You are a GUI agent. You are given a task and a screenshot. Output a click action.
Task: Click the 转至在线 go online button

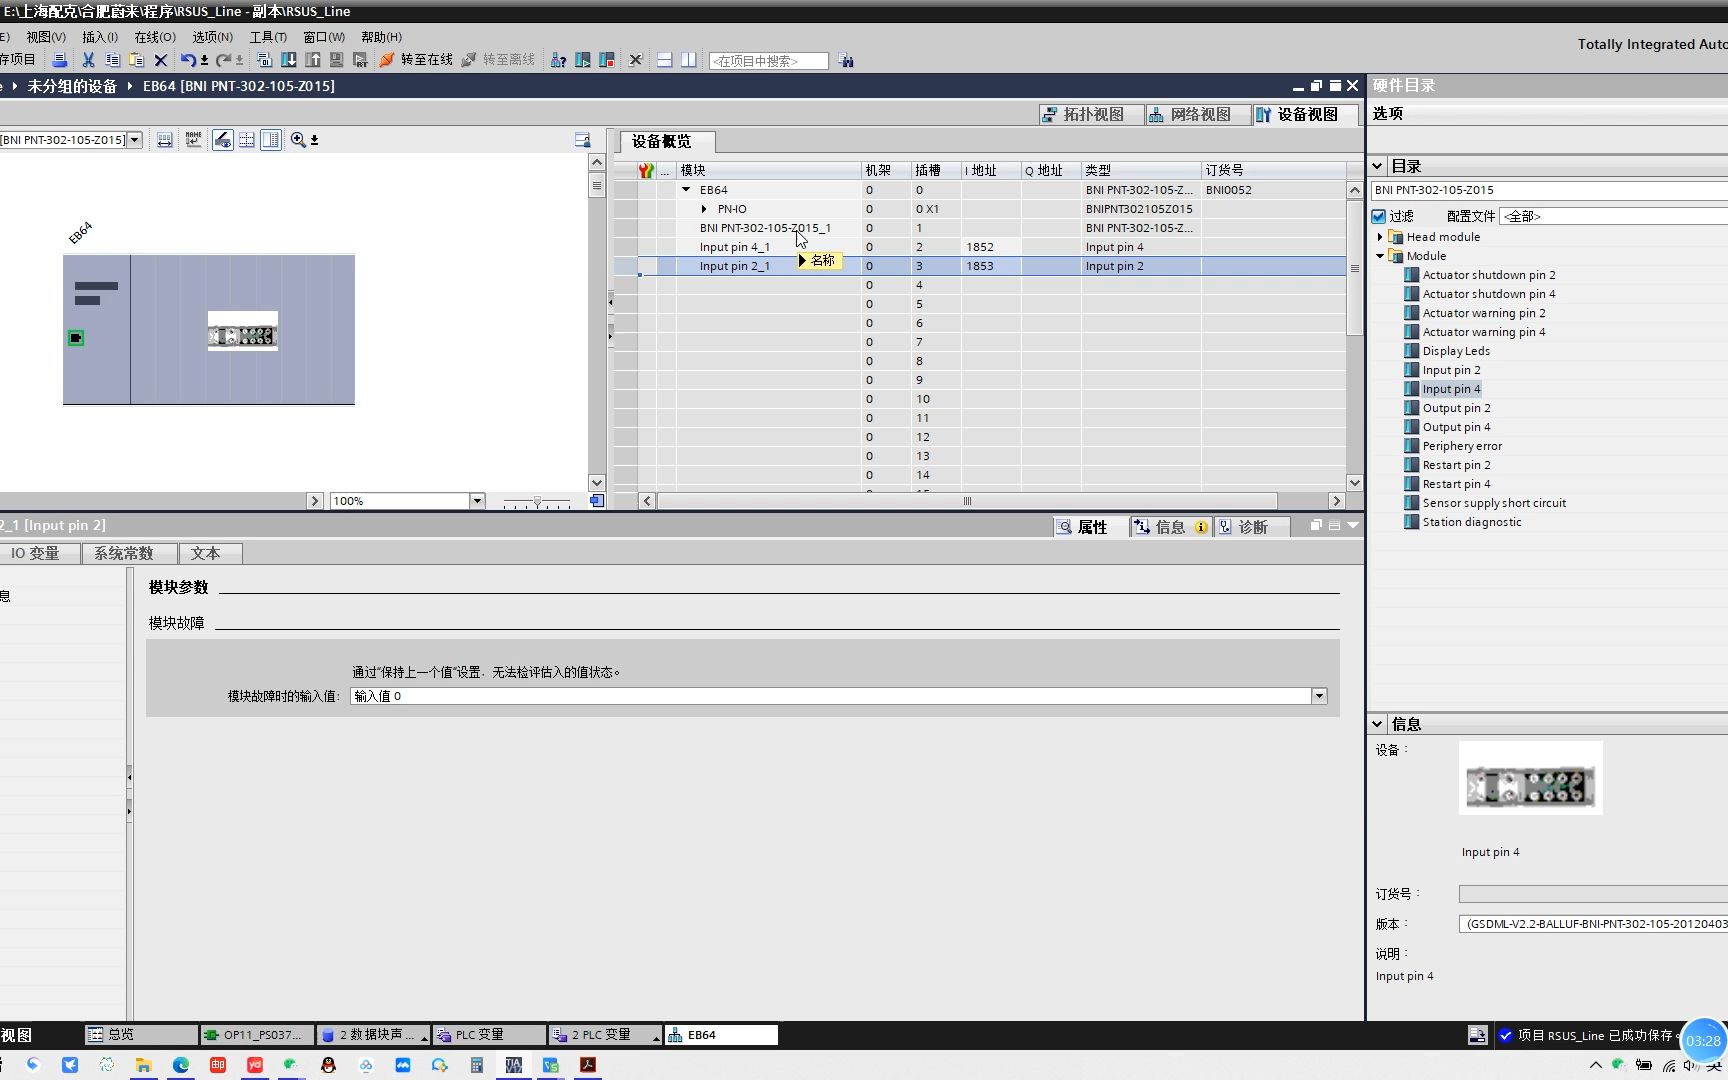click(416, 60)
